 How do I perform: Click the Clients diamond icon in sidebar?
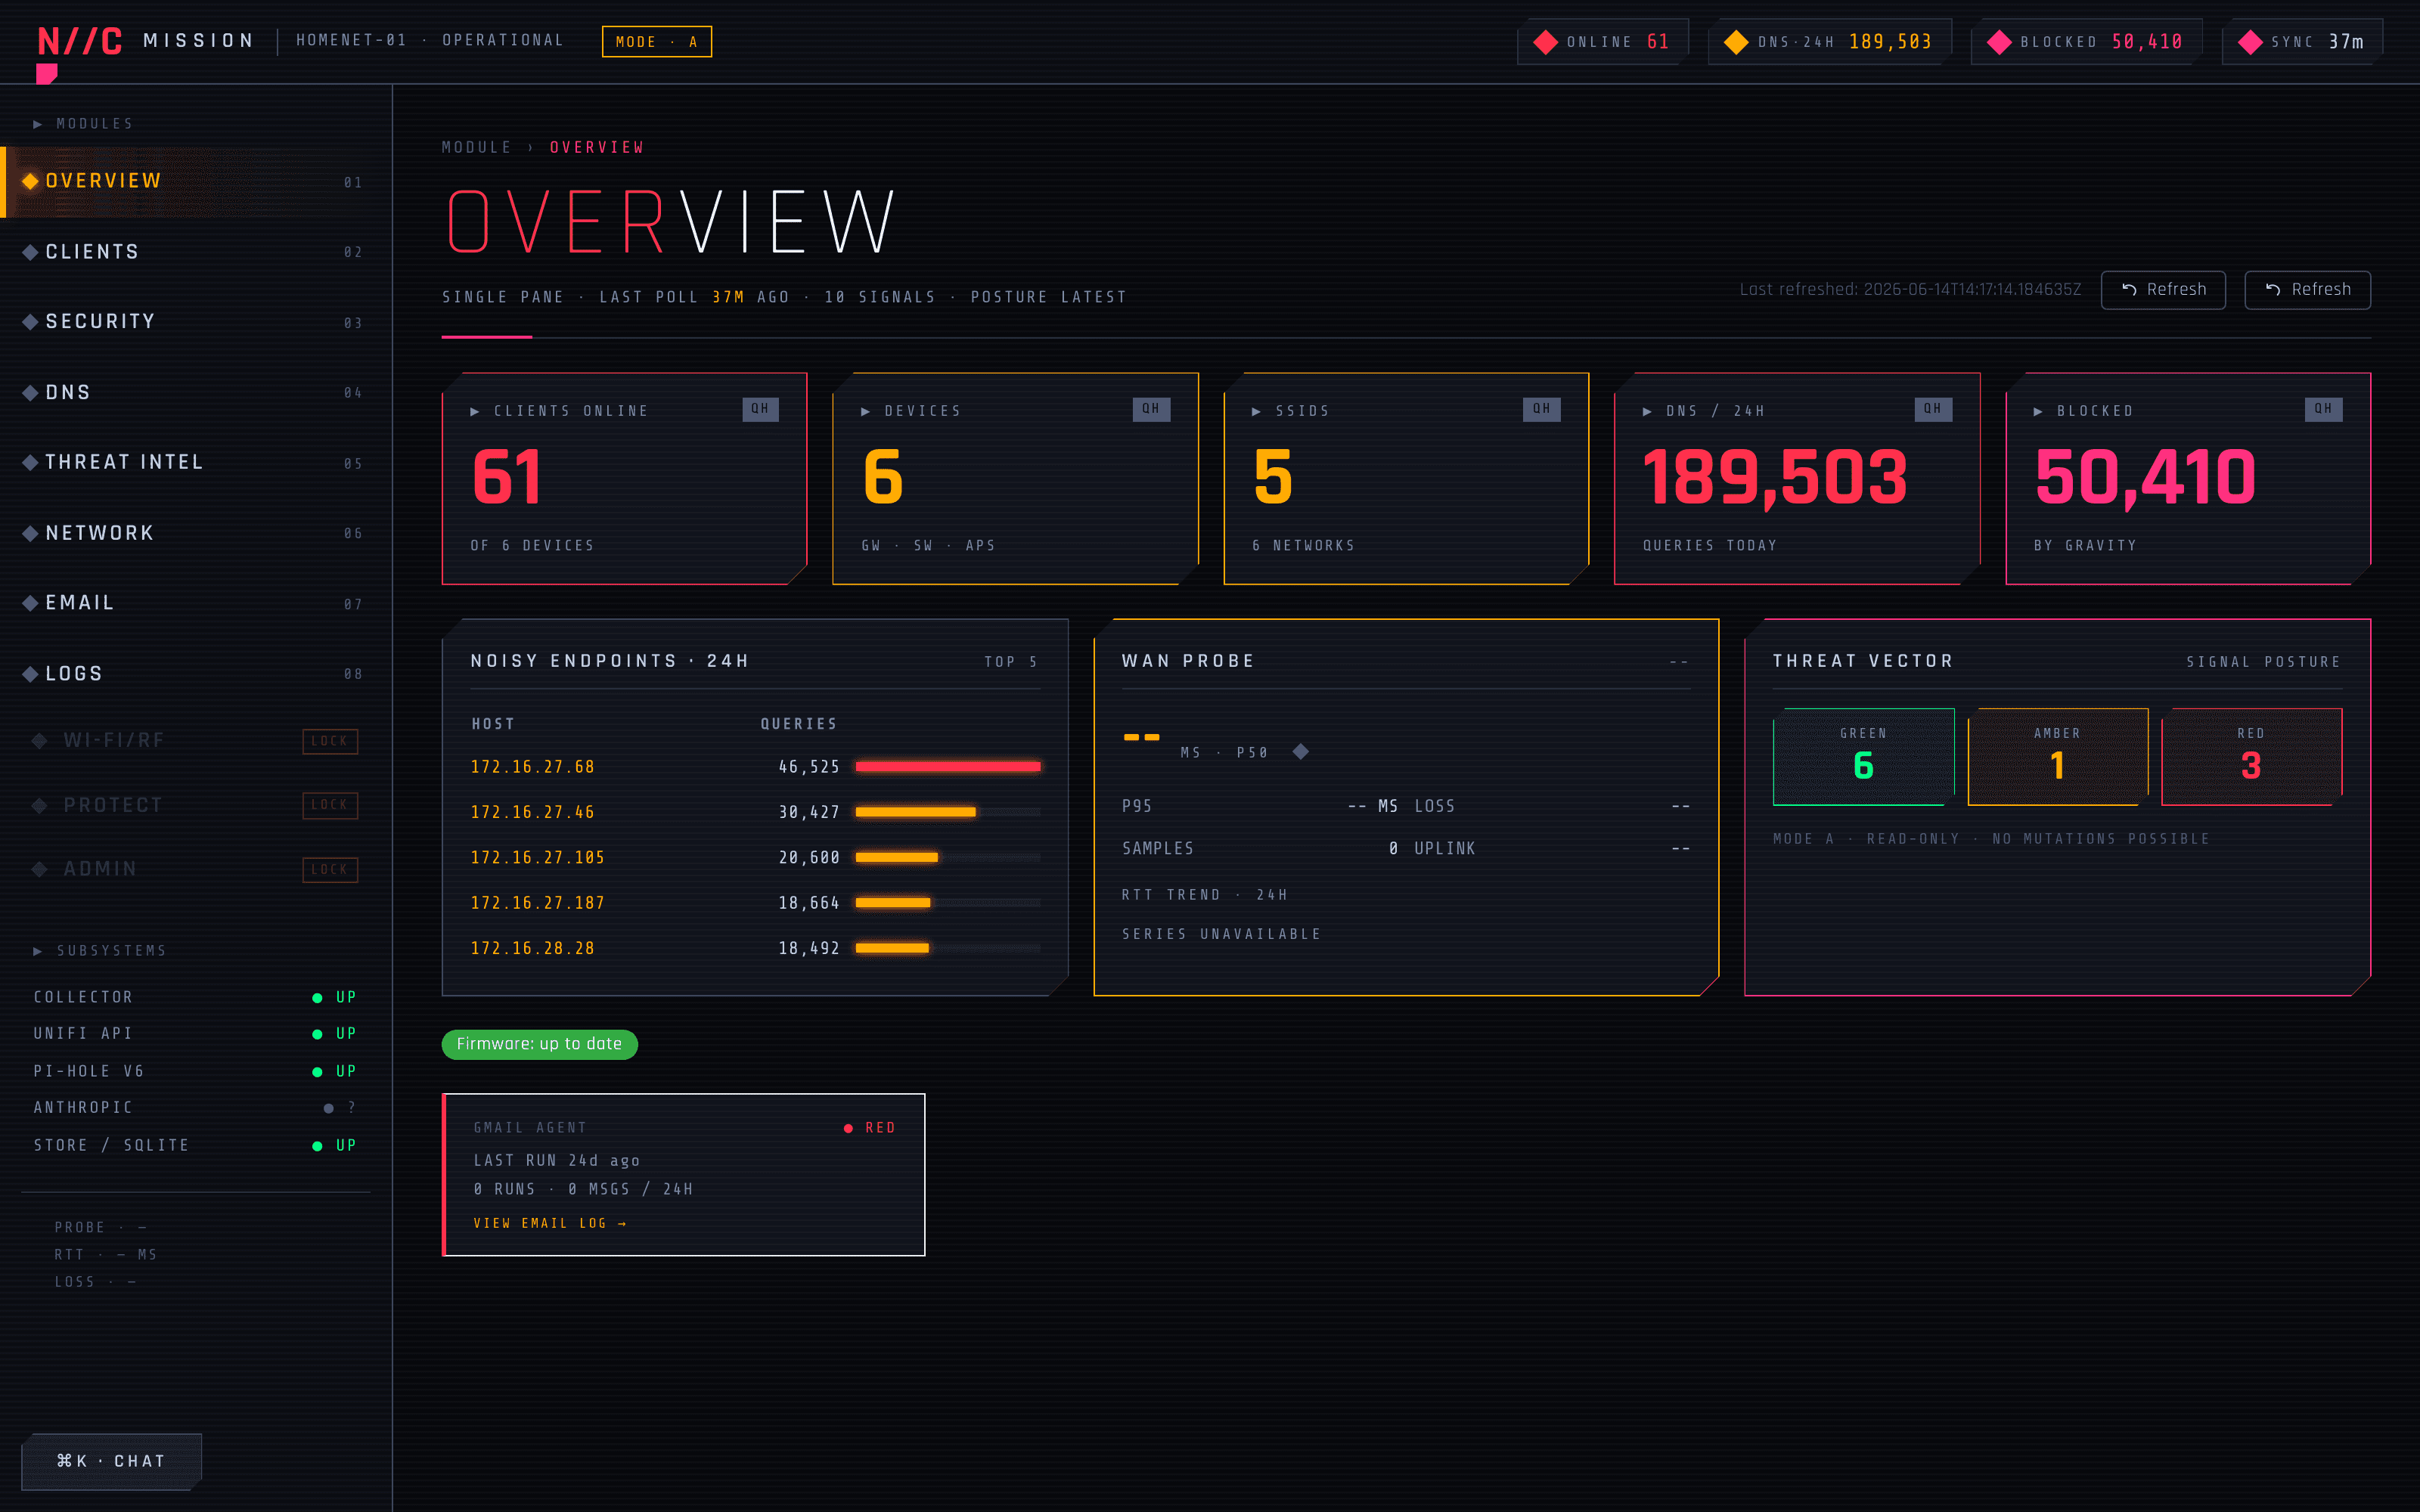(x=31, y=252)
